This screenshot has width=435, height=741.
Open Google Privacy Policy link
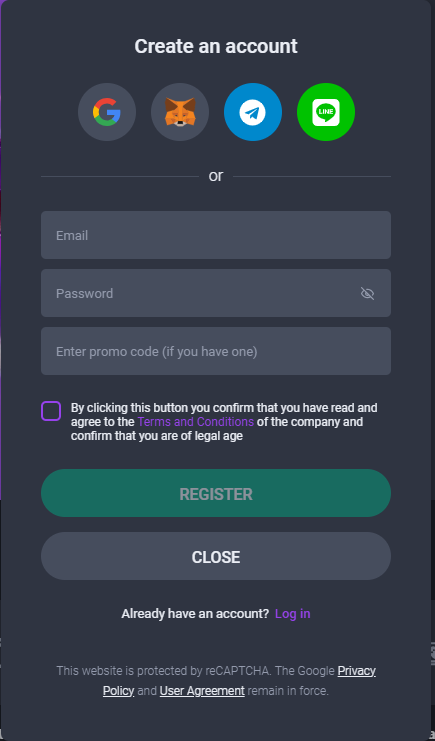point(239,681)
